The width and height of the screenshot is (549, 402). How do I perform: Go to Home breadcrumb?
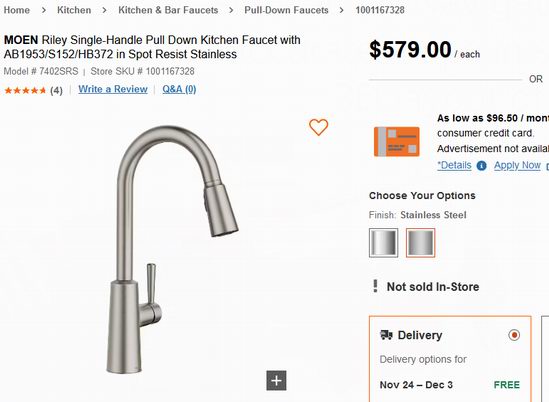click(x=16, y=10)
